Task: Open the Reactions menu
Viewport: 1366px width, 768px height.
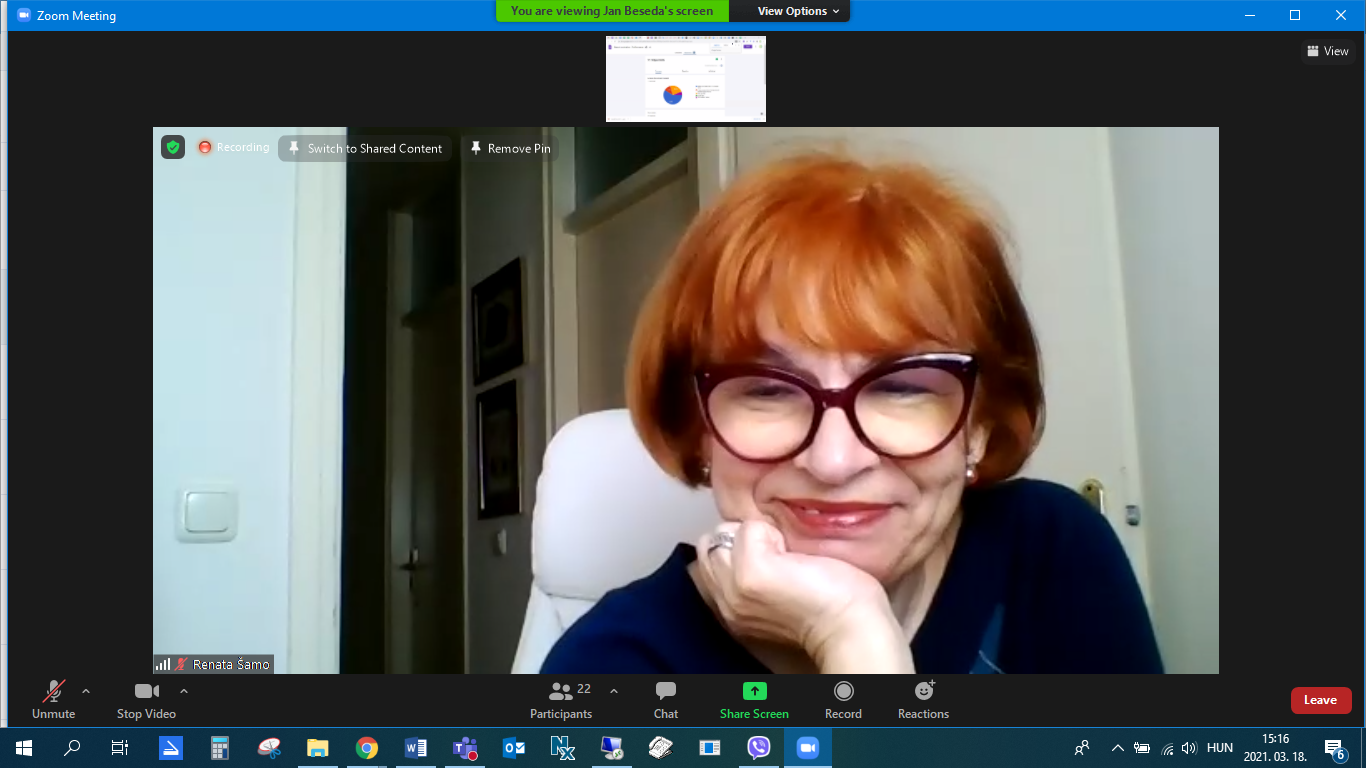Action: point(923,700)
